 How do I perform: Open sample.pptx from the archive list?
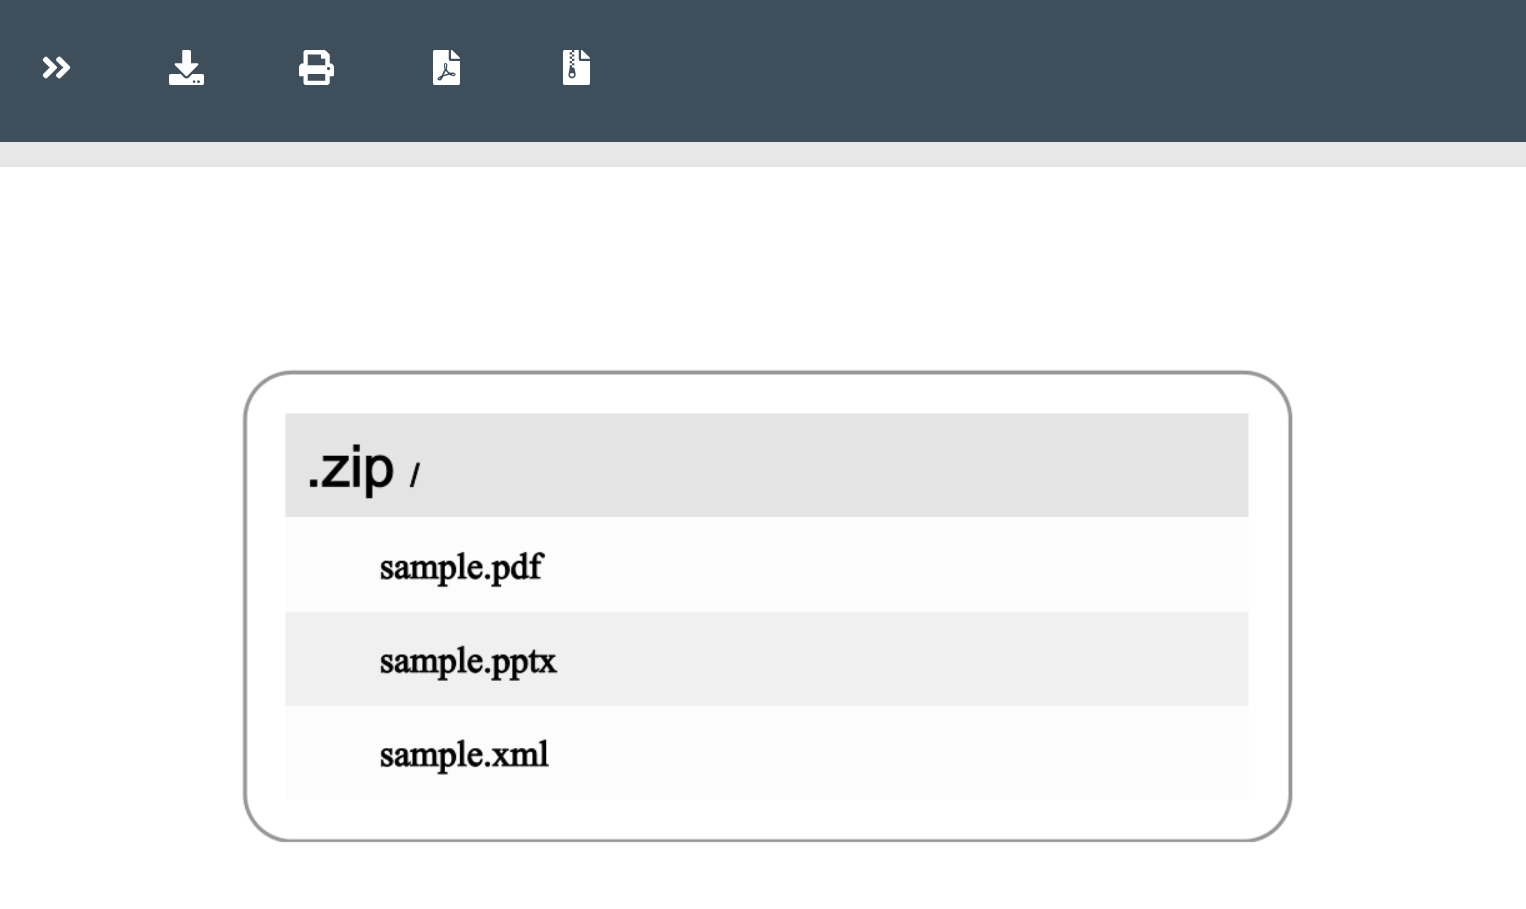coord(467,660)
